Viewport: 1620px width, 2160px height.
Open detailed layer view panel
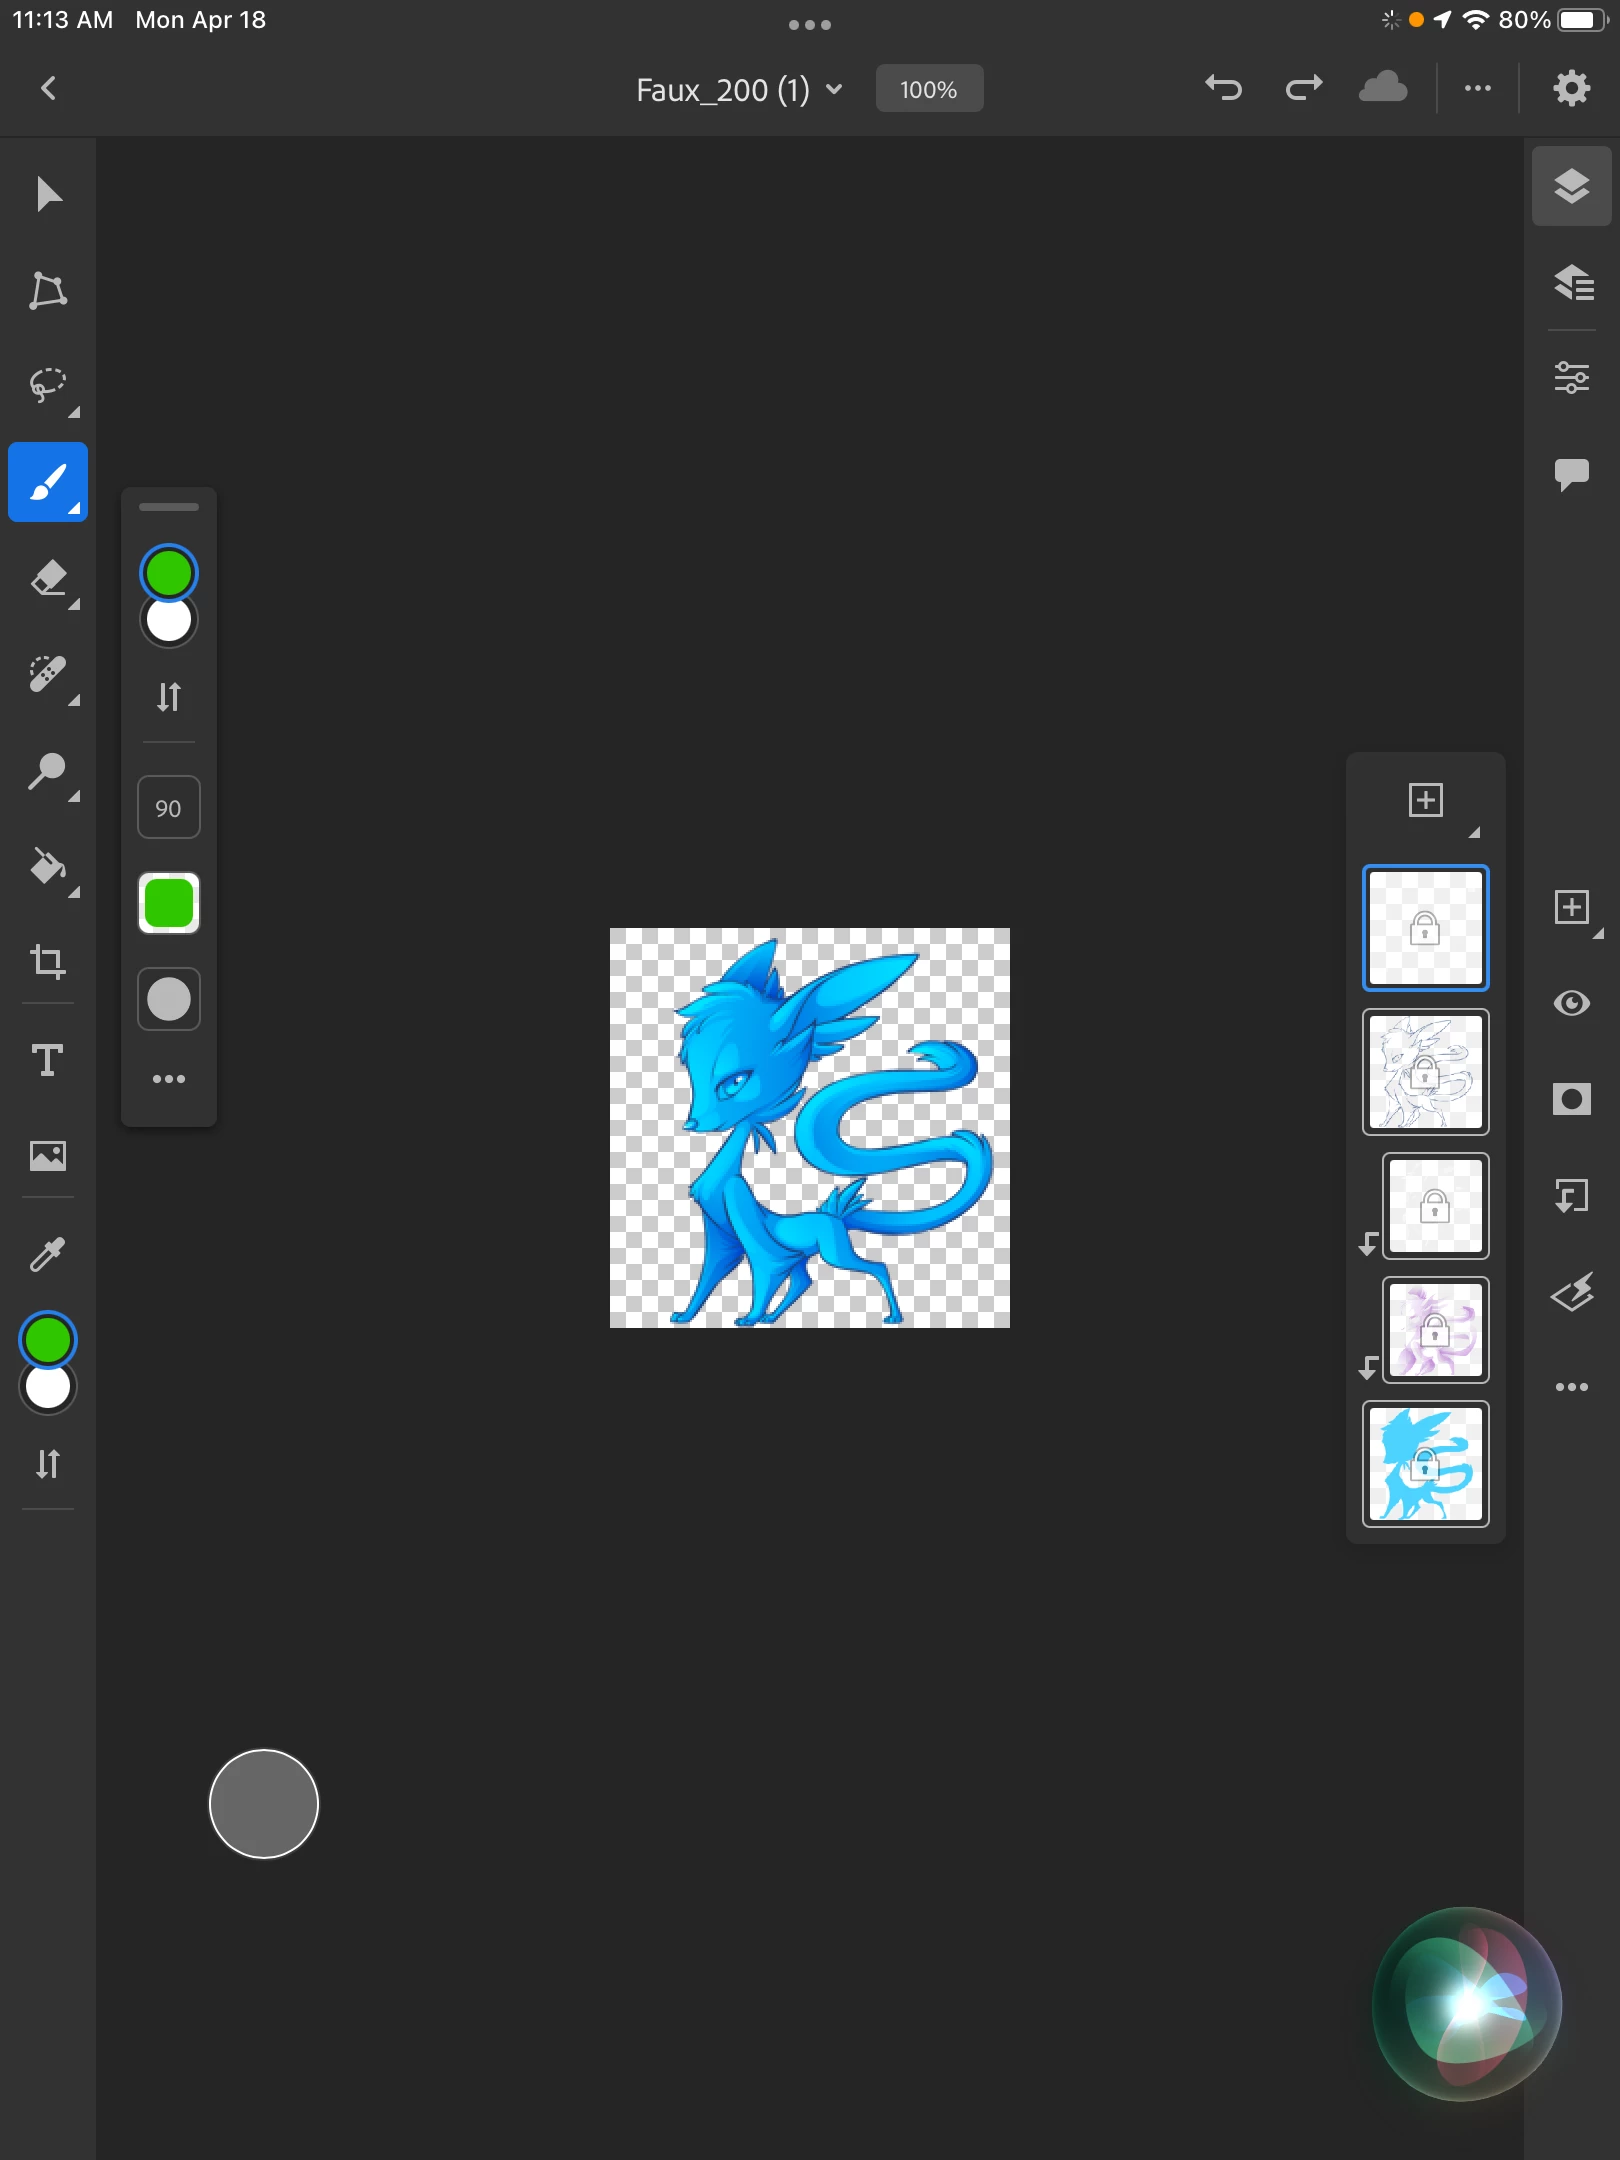pyautogui.click(x=1572, y=282)
